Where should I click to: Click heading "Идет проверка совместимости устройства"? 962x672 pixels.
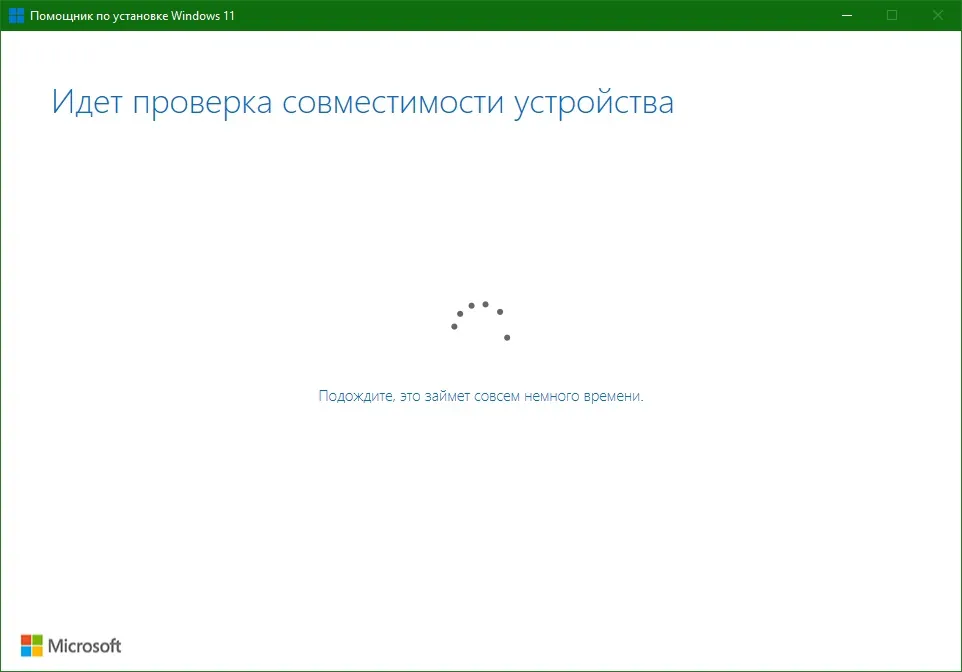pos(363,102)
